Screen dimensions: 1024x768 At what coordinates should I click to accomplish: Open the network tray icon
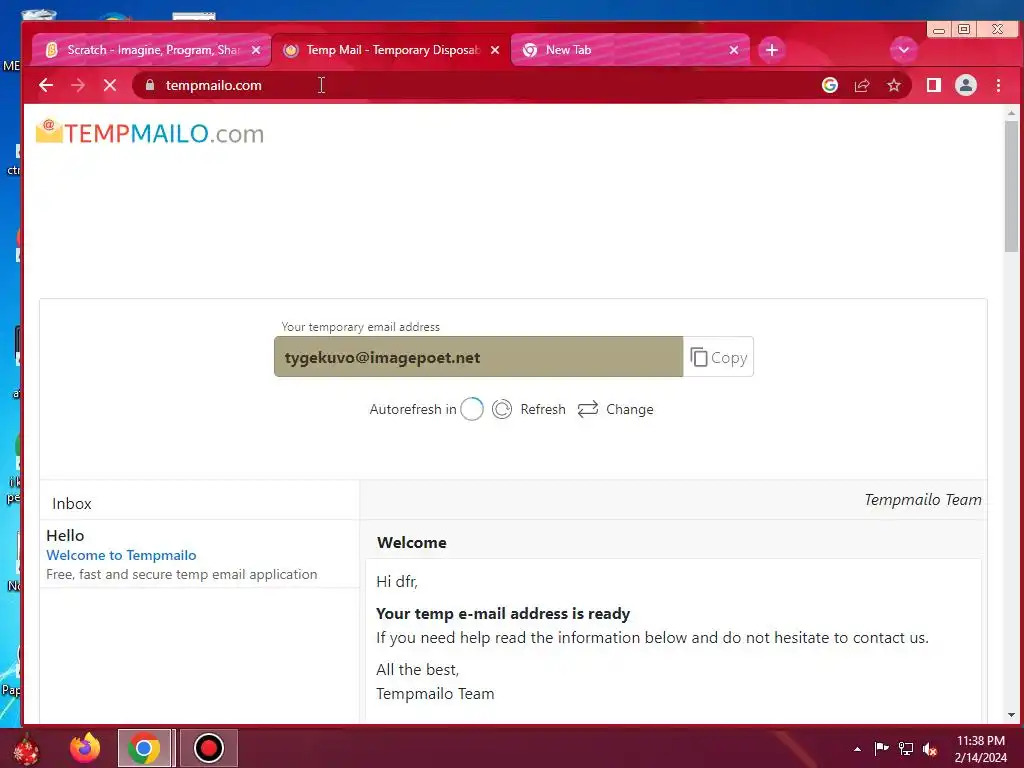(906, 748)
